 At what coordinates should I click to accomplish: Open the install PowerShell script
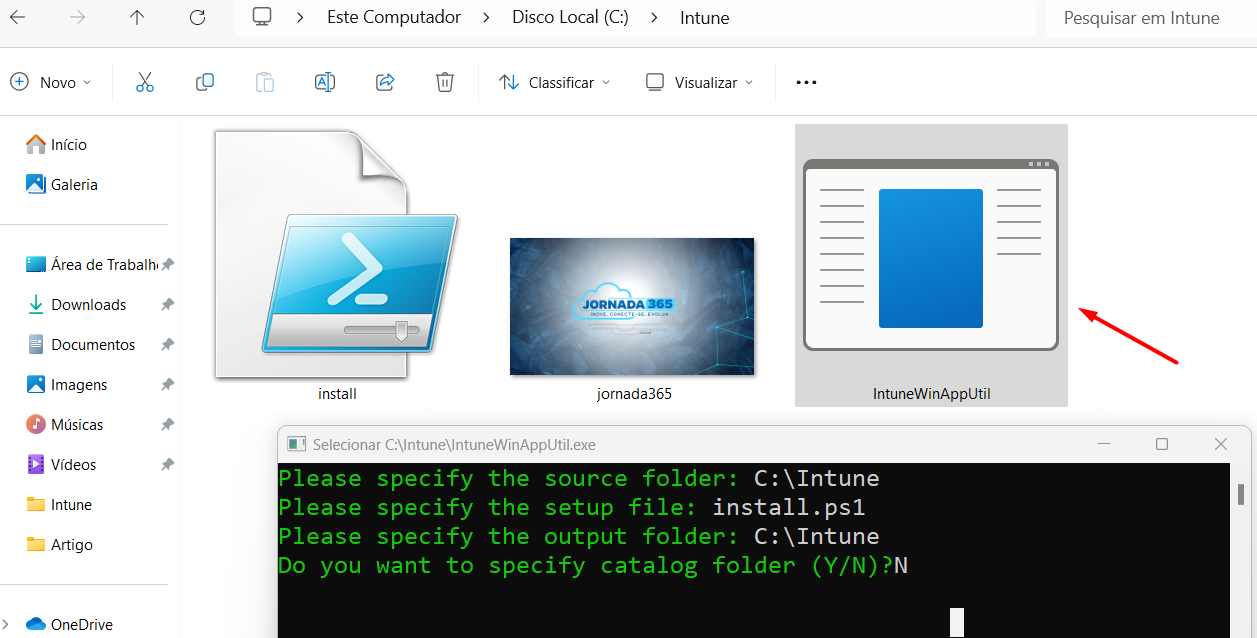(x=337, y=255)
